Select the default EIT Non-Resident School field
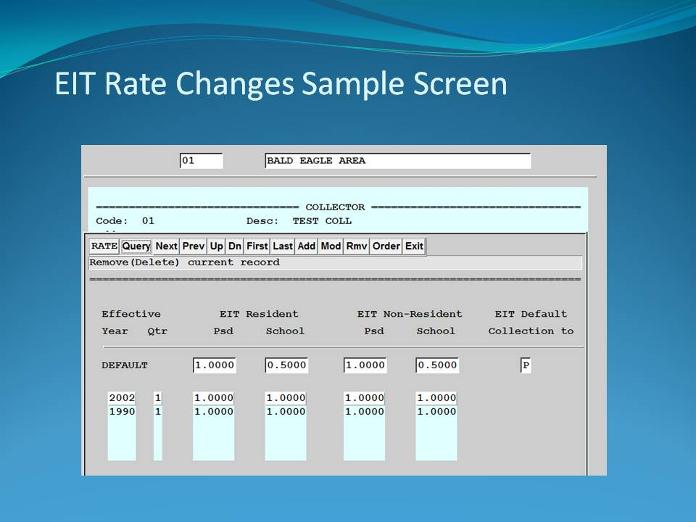Viewport: 696px width, 522px height. pos(437,365)
